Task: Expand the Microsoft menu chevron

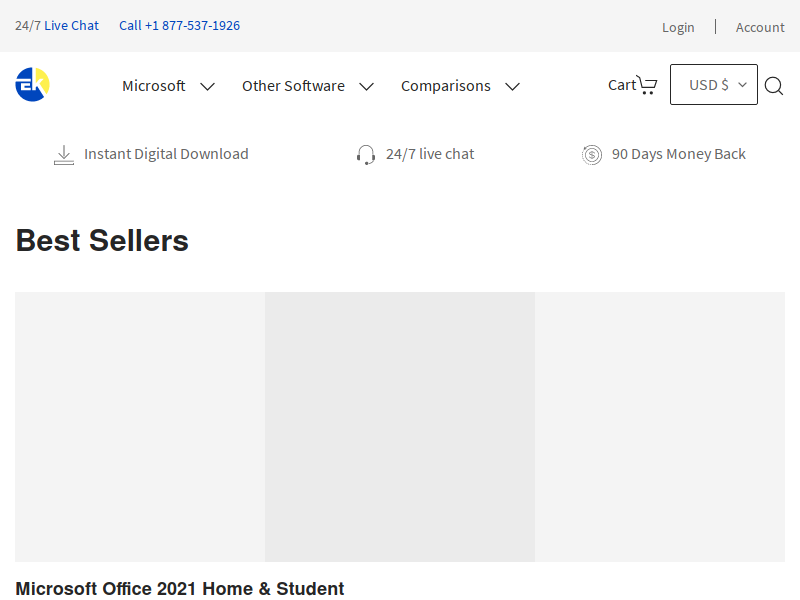Action: coord(207,87)
